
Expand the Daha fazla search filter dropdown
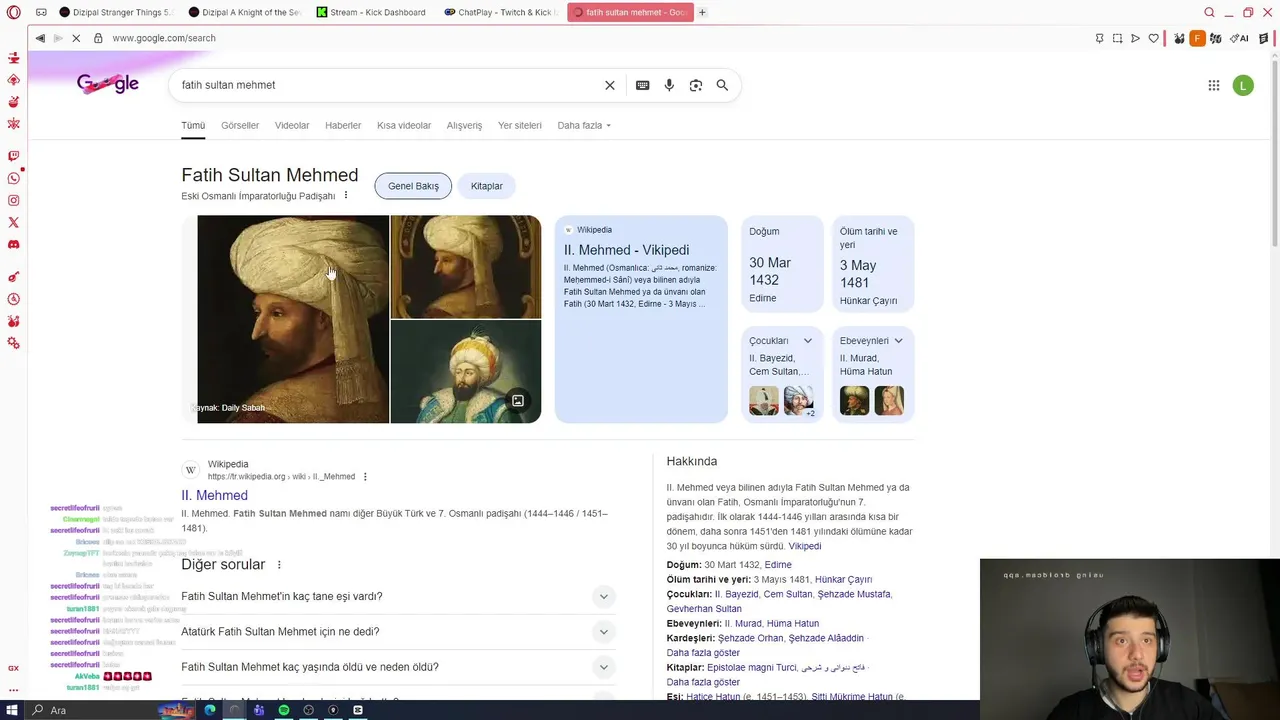tap(584, 126)
